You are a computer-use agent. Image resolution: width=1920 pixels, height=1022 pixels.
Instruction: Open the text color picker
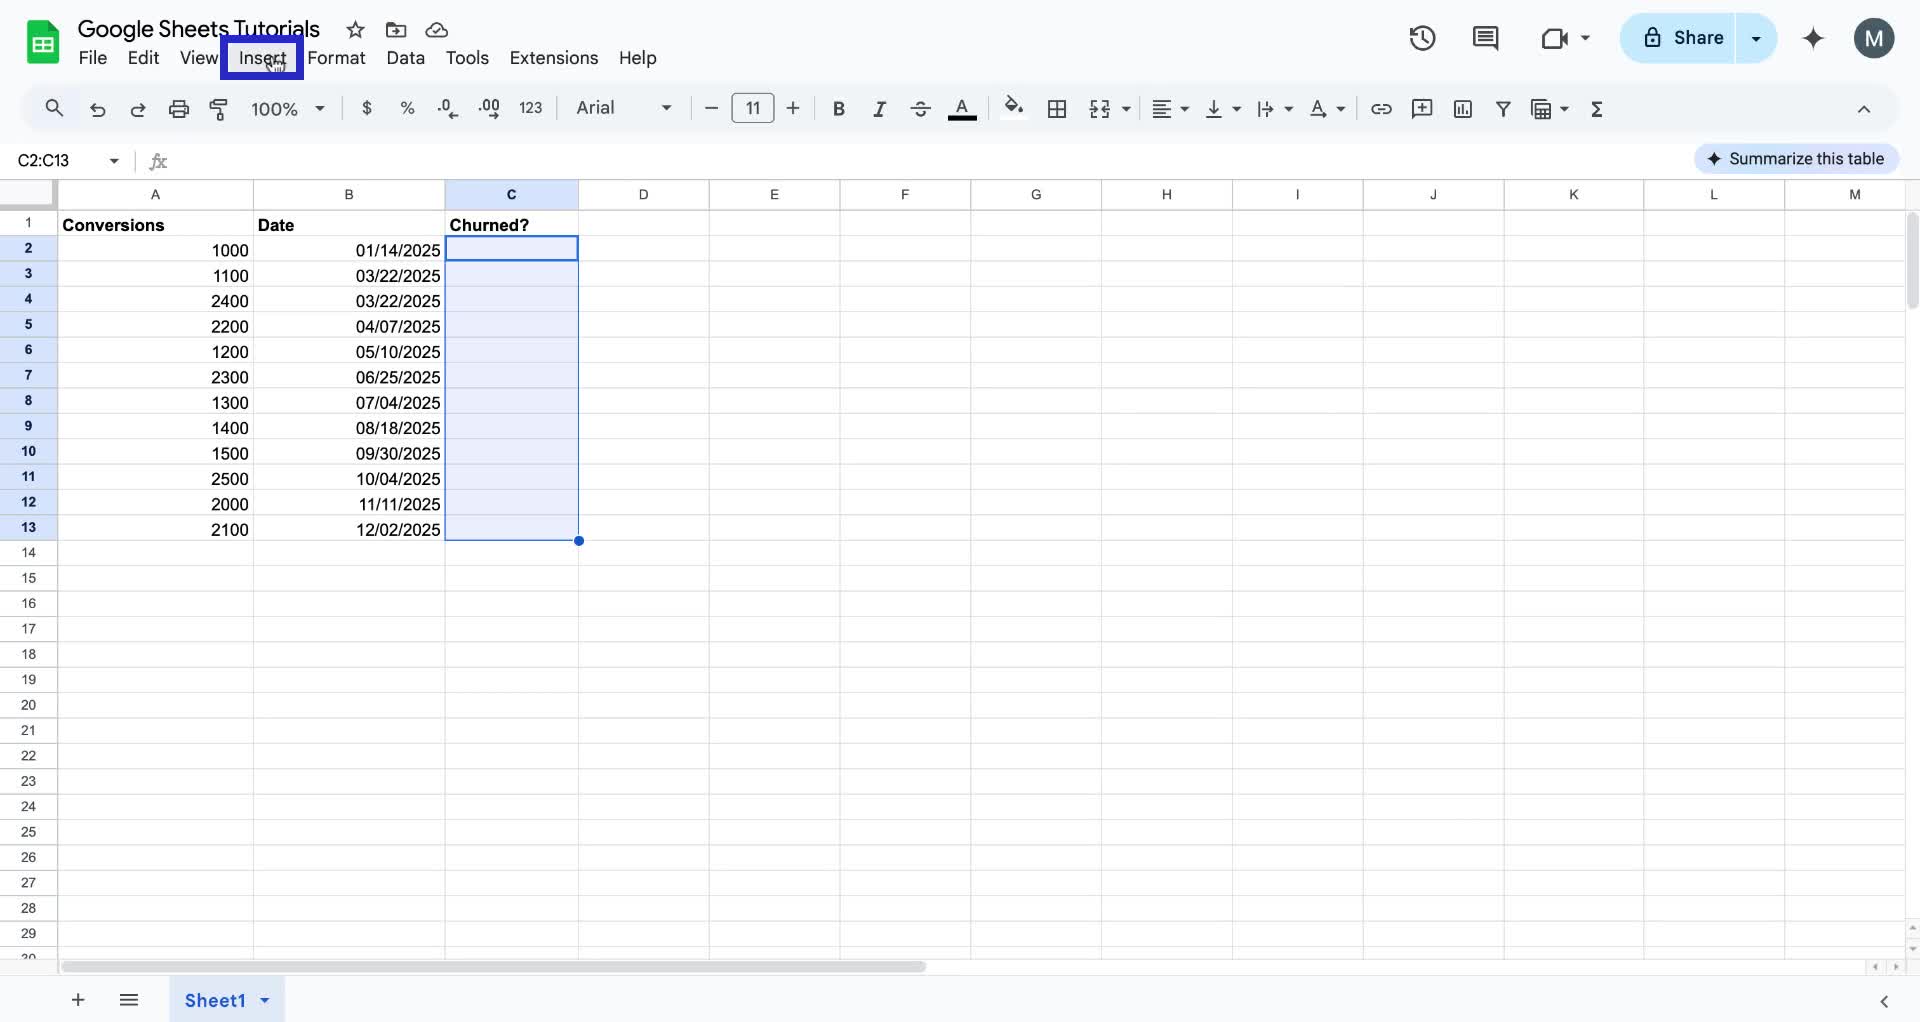pos(961,108)
